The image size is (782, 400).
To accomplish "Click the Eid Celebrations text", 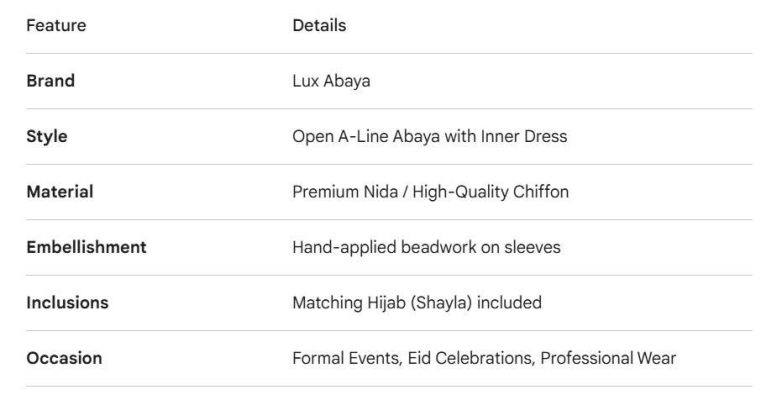I will [x=469, y=358].
